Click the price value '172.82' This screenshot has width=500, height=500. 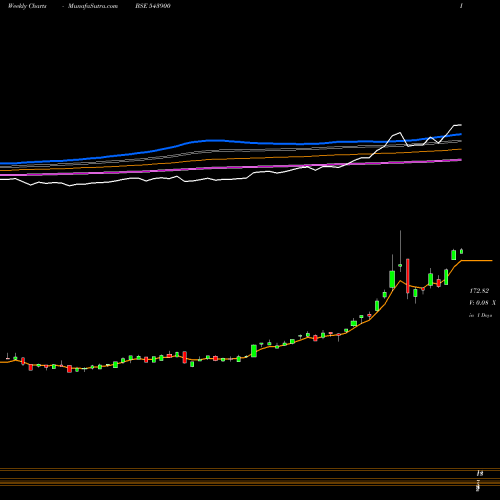point(479,291)
